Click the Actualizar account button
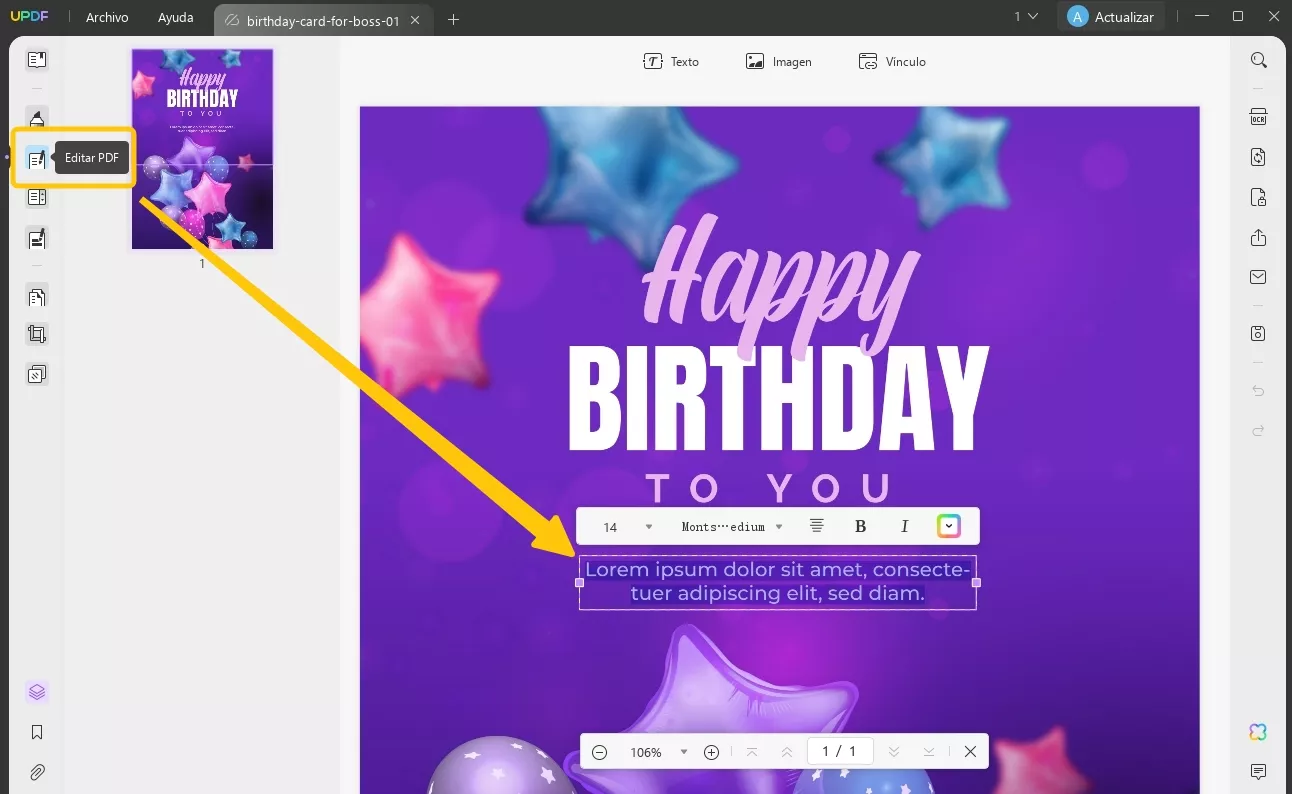This screenshot has height=794, width=1292. tap(1111, 17)
